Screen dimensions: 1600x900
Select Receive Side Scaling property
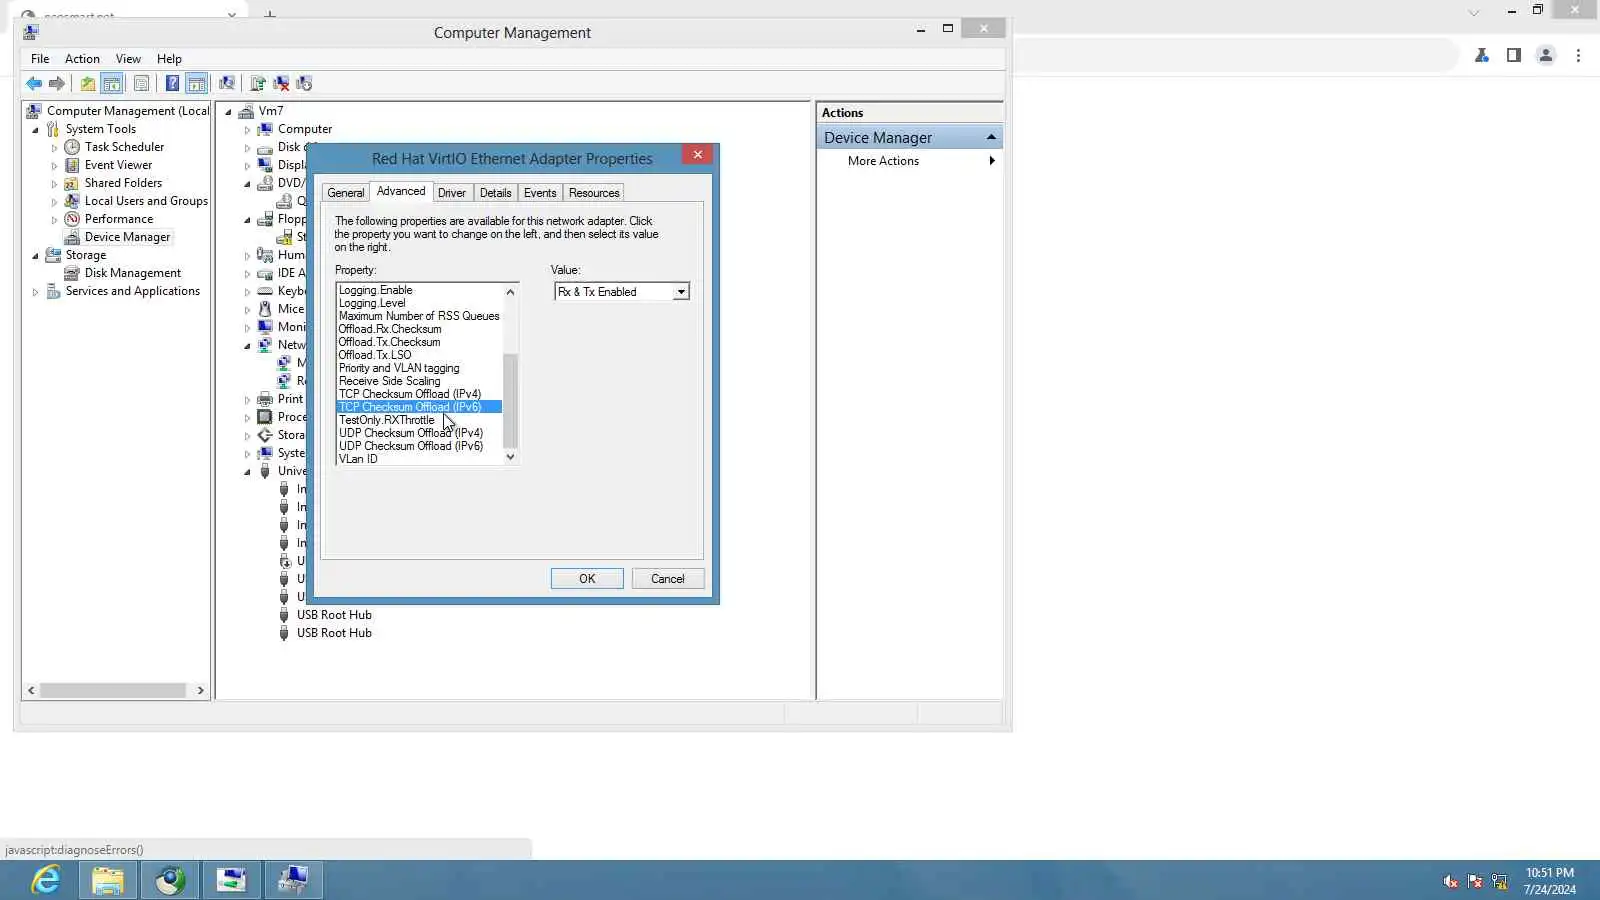point(418,381)
